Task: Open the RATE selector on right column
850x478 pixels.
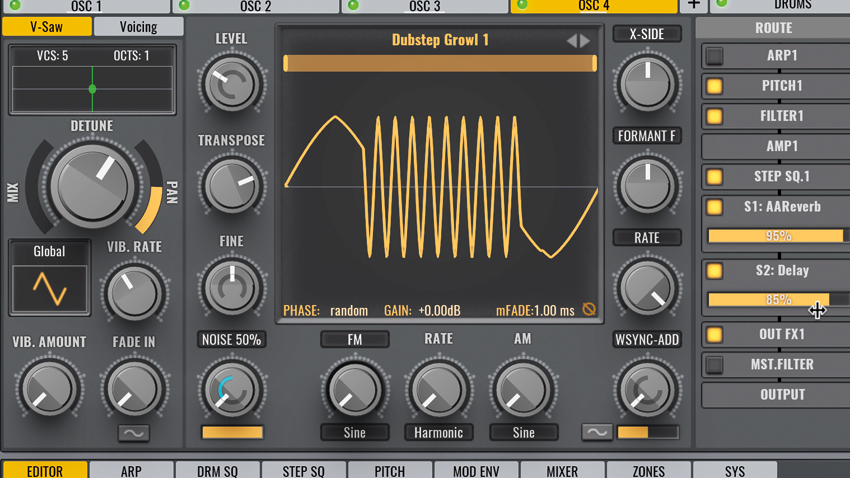Action: click(x=647, y=237)
